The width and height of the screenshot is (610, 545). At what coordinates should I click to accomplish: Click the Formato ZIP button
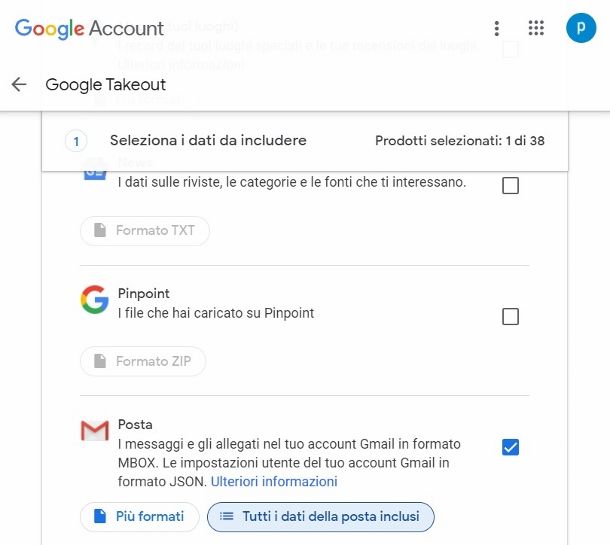tap(142, 362)
